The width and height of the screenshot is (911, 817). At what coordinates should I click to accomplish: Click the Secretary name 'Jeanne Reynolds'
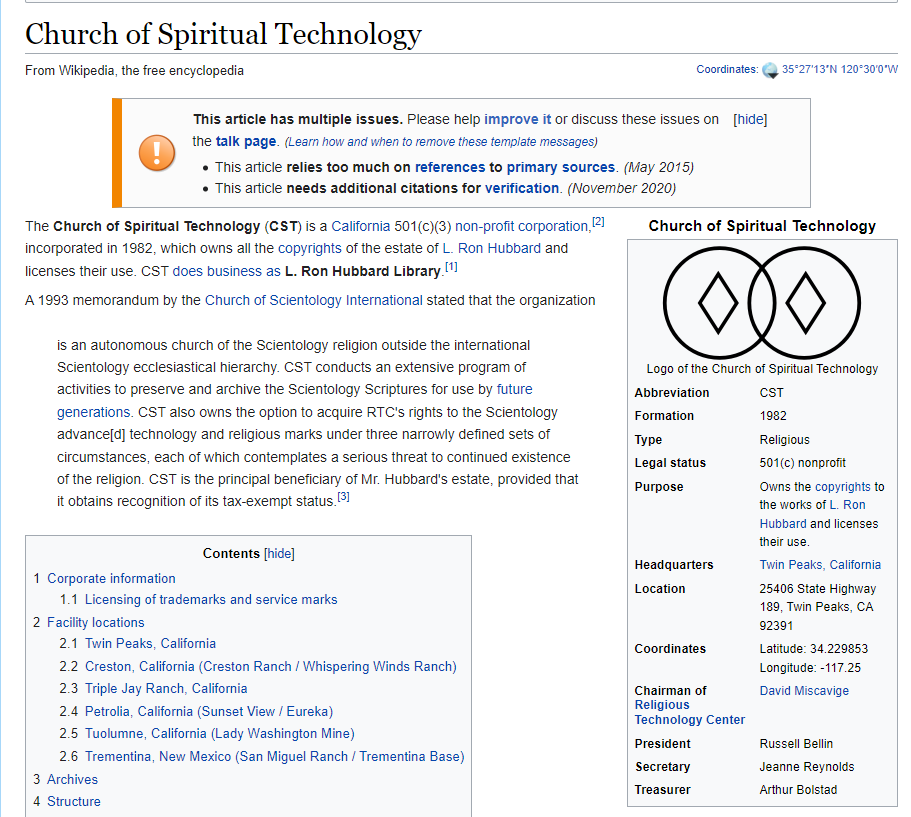click(806, 767)
